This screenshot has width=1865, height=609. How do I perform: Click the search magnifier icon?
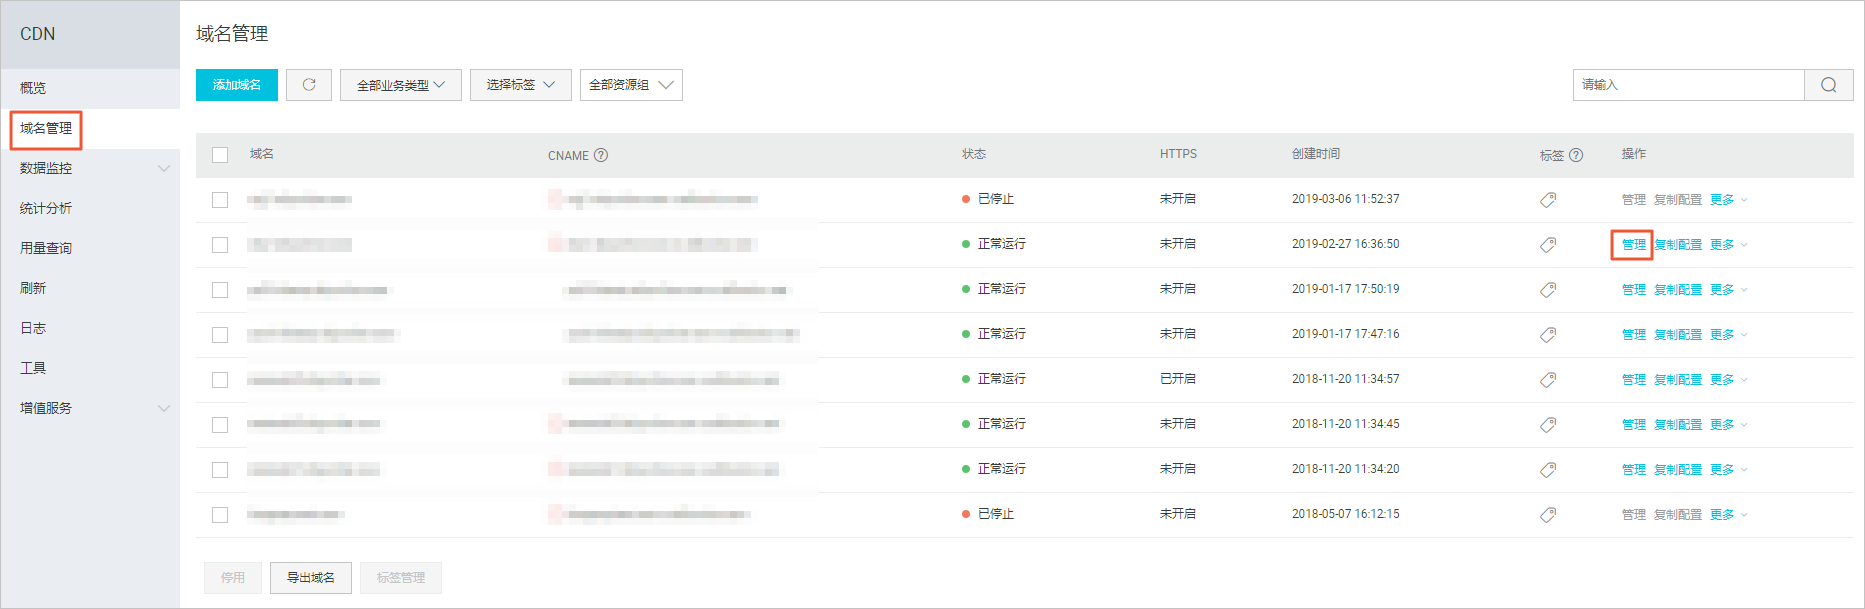click(1828, 85)
